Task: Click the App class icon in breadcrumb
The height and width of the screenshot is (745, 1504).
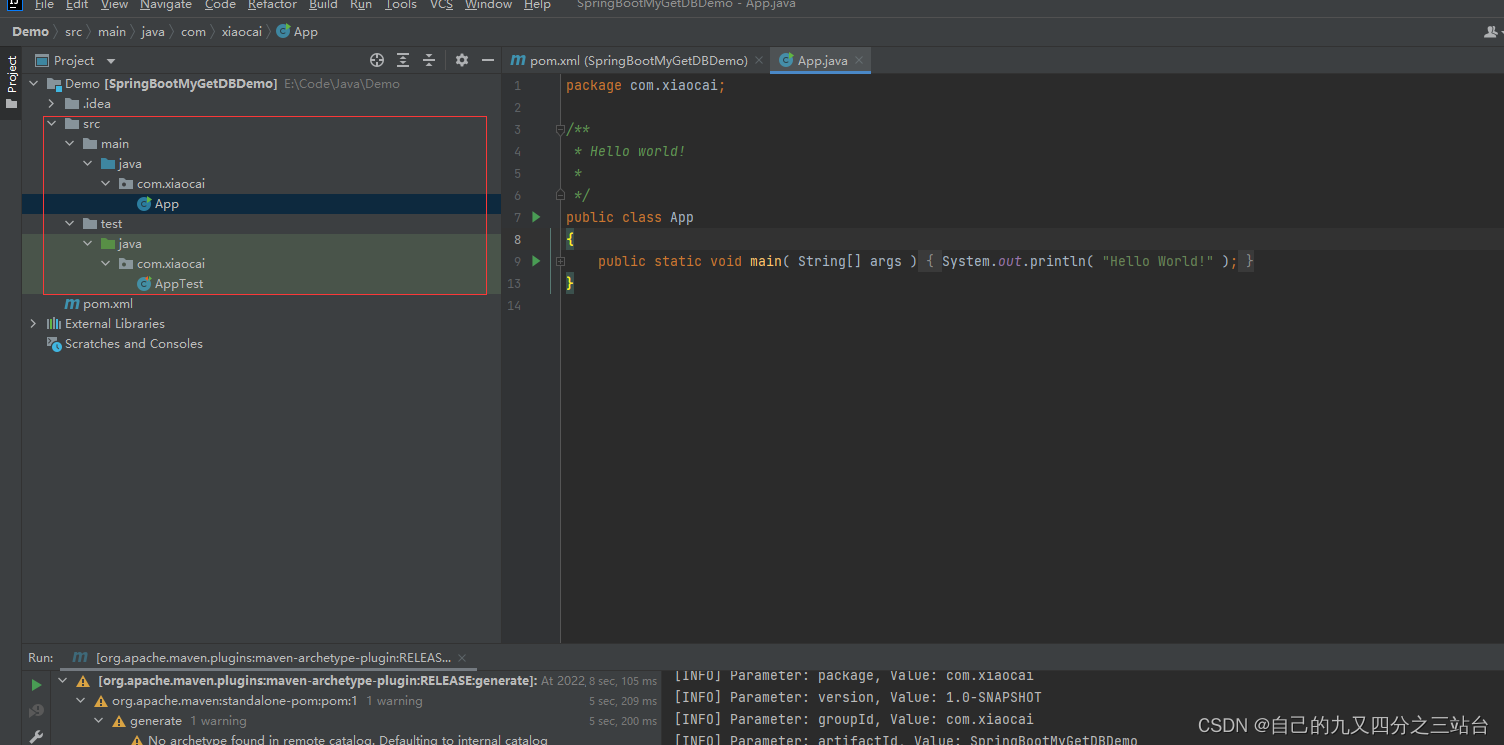Action: [x=283, y=31]
